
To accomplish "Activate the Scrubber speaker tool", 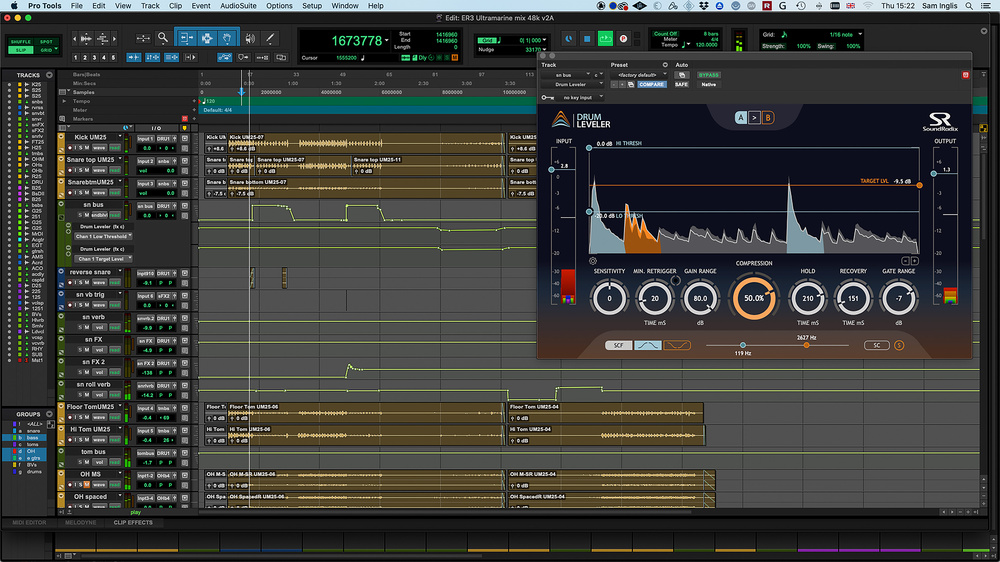I will [x=248, y=38].
